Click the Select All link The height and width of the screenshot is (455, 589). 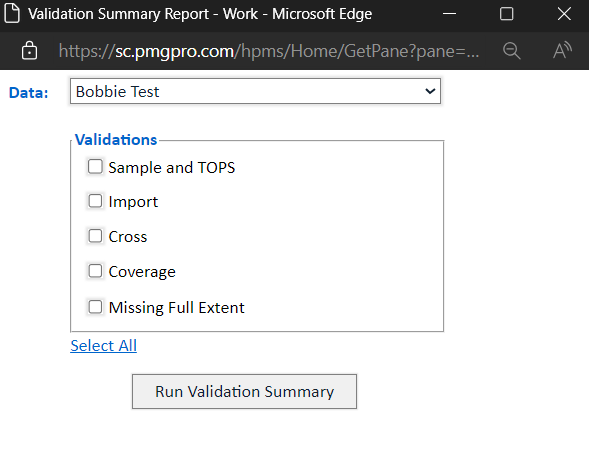(104, 346)
